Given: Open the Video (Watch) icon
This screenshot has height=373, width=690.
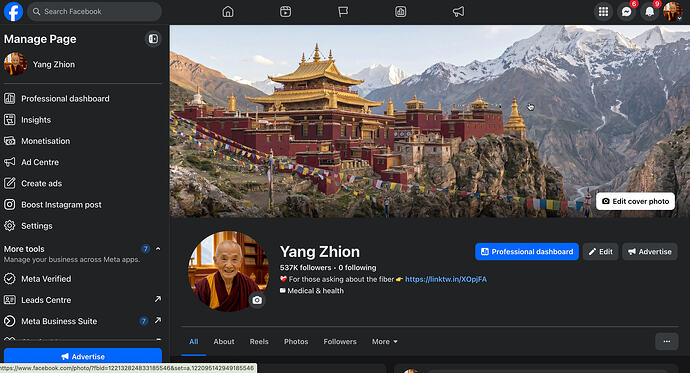Looking at the screenshot, I should click(x=286, y=11).
